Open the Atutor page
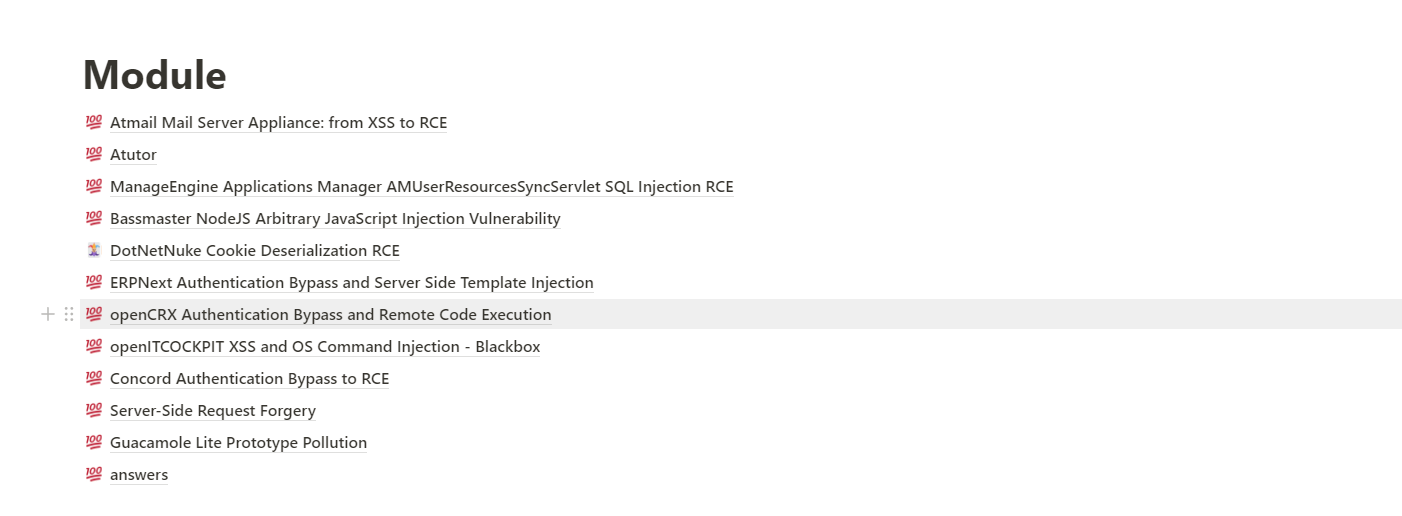The image size is (1402, 516). click(x=133, y=155)
